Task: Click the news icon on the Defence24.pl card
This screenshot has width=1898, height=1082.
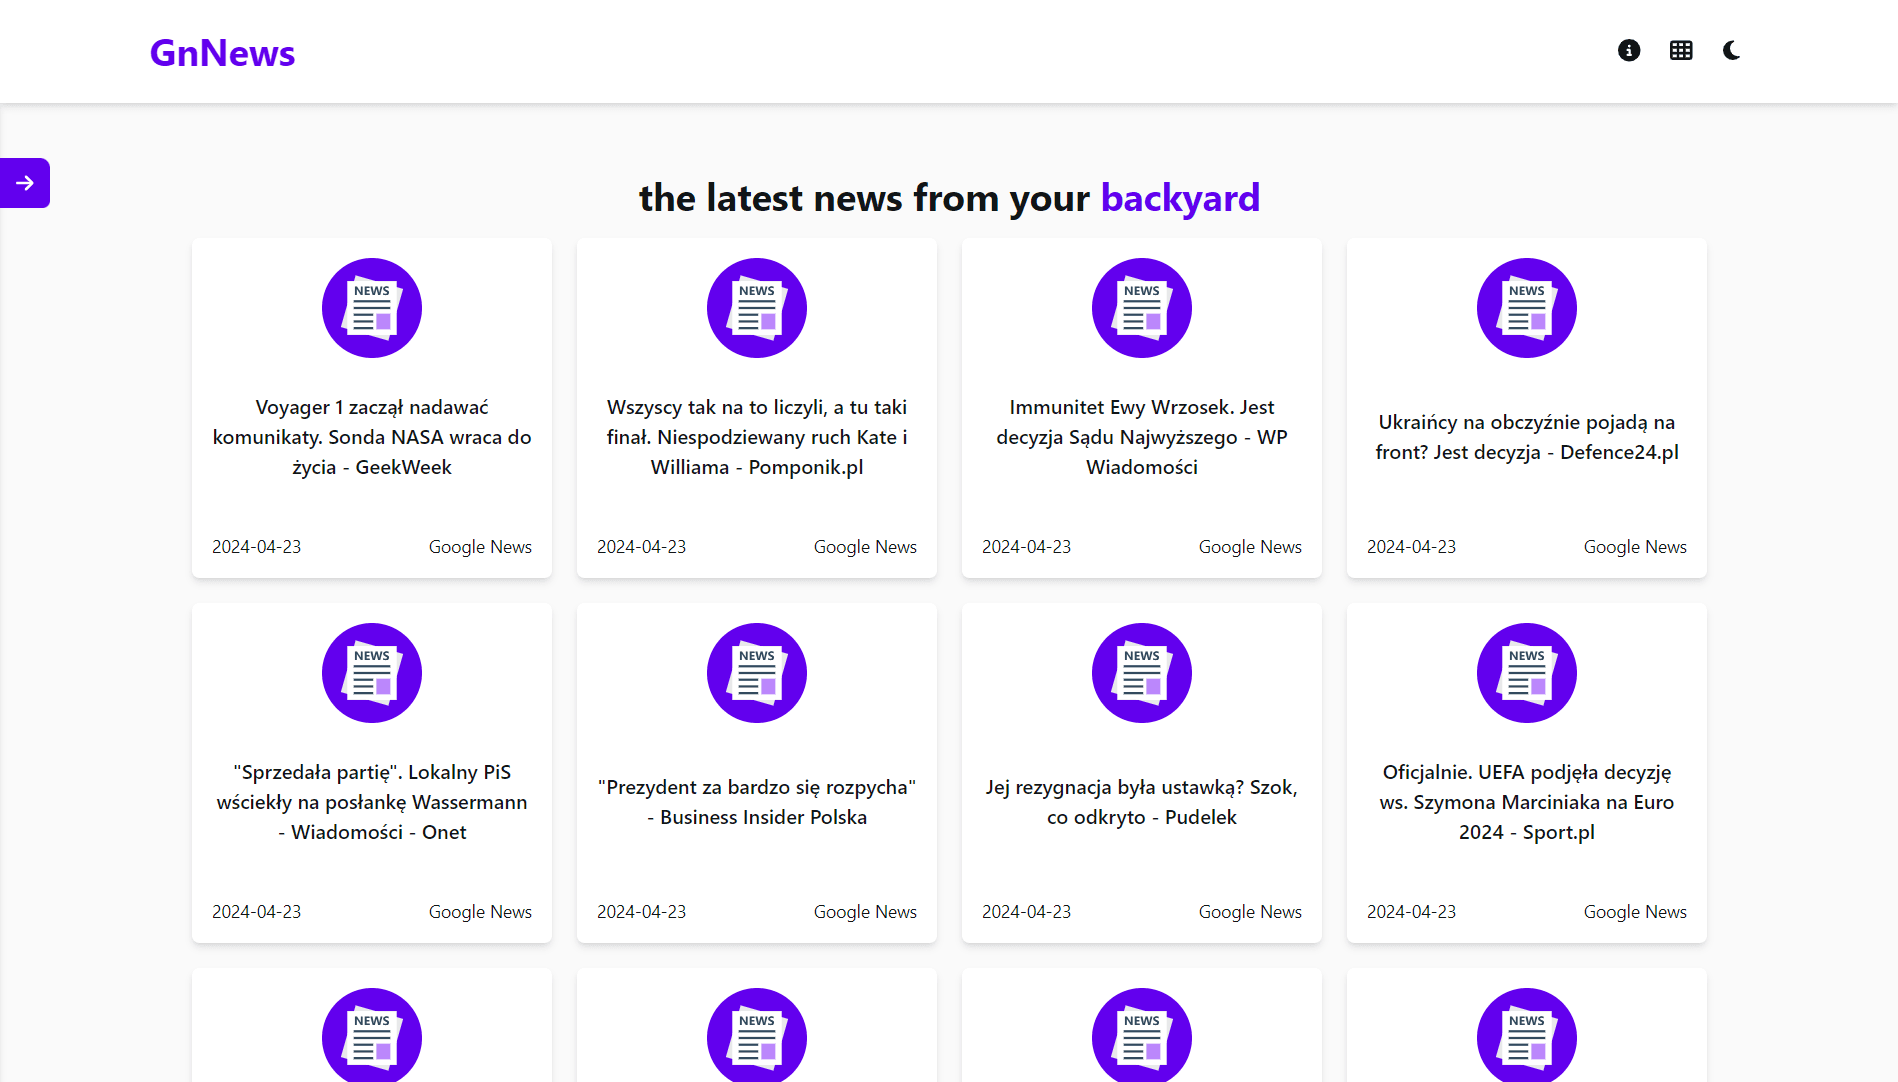Action: tap(1527, 308)
